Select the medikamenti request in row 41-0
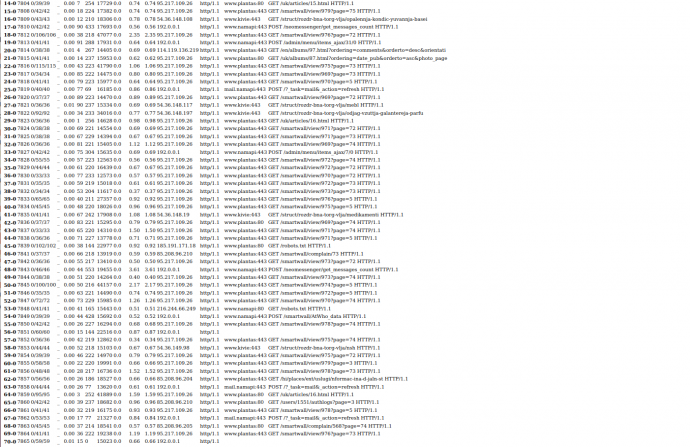Screen dimensions: 690x447 point(335,215)
